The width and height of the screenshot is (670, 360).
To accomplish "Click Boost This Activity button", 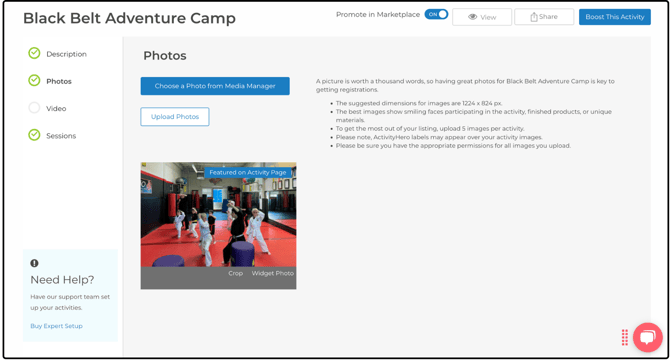I will tap(614, 17).
